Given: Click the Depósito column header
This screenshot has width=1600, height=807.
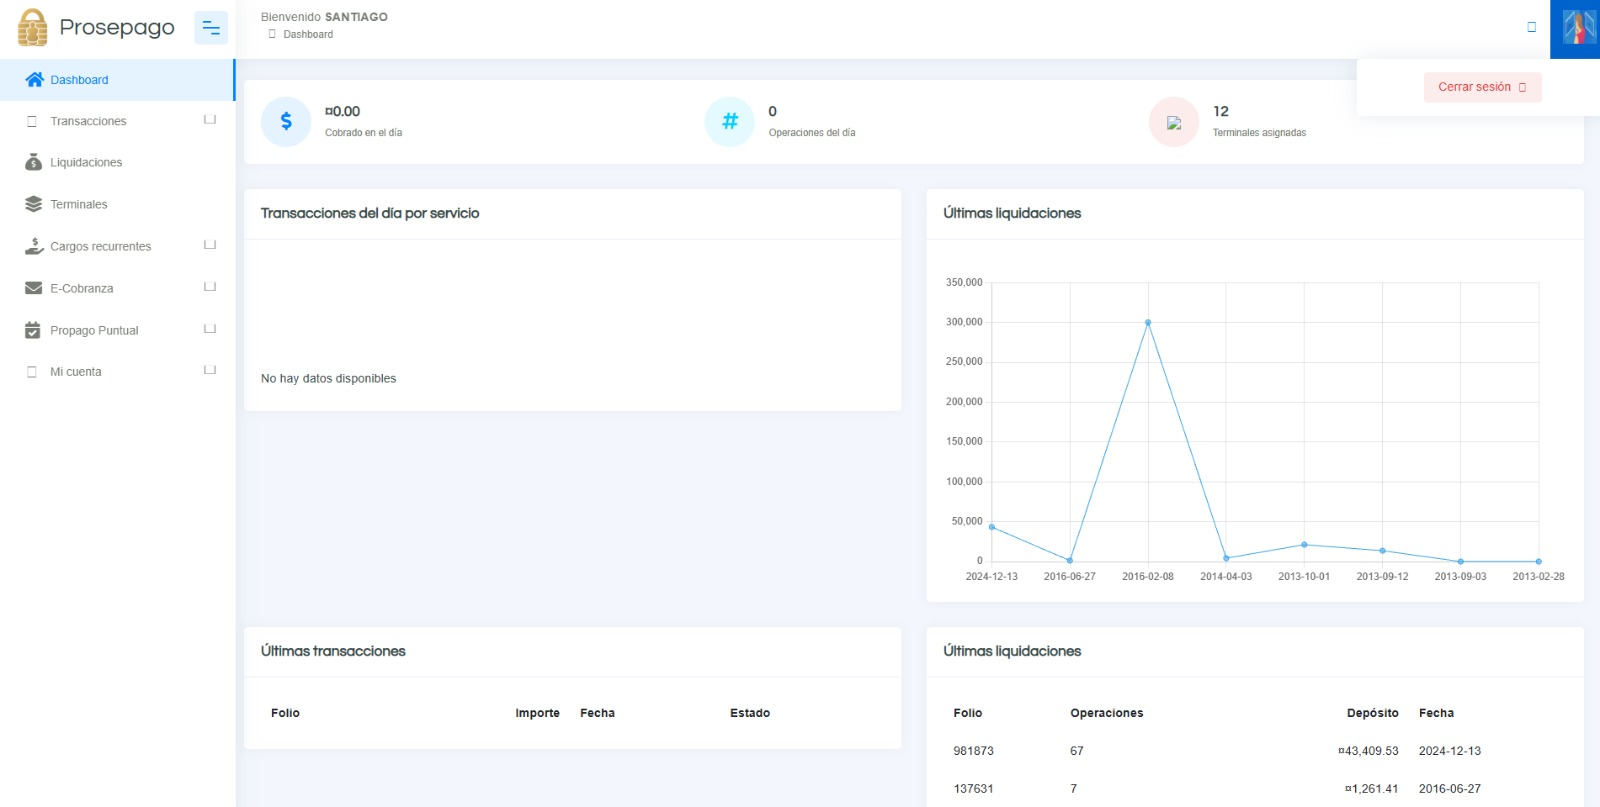Looking at the screenshot, I should [1372, 713].
